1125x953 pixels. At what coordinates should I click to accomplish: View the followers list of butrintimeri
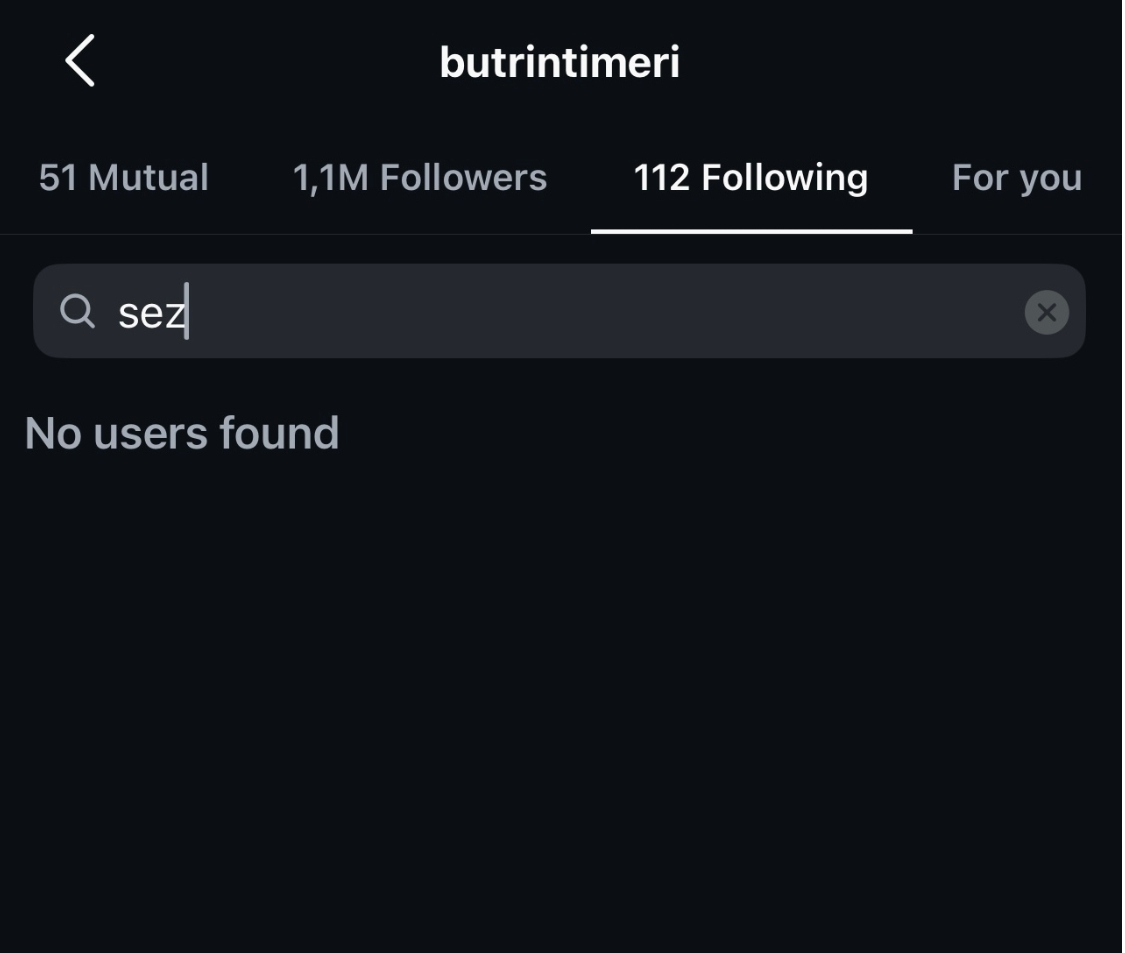pos(420,178)
